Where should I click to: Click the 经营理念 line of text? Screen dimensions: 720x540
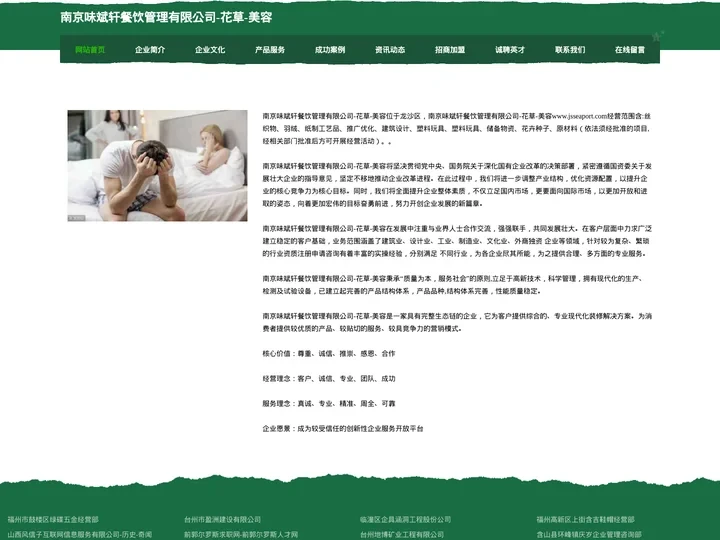(x=329, y=378)
